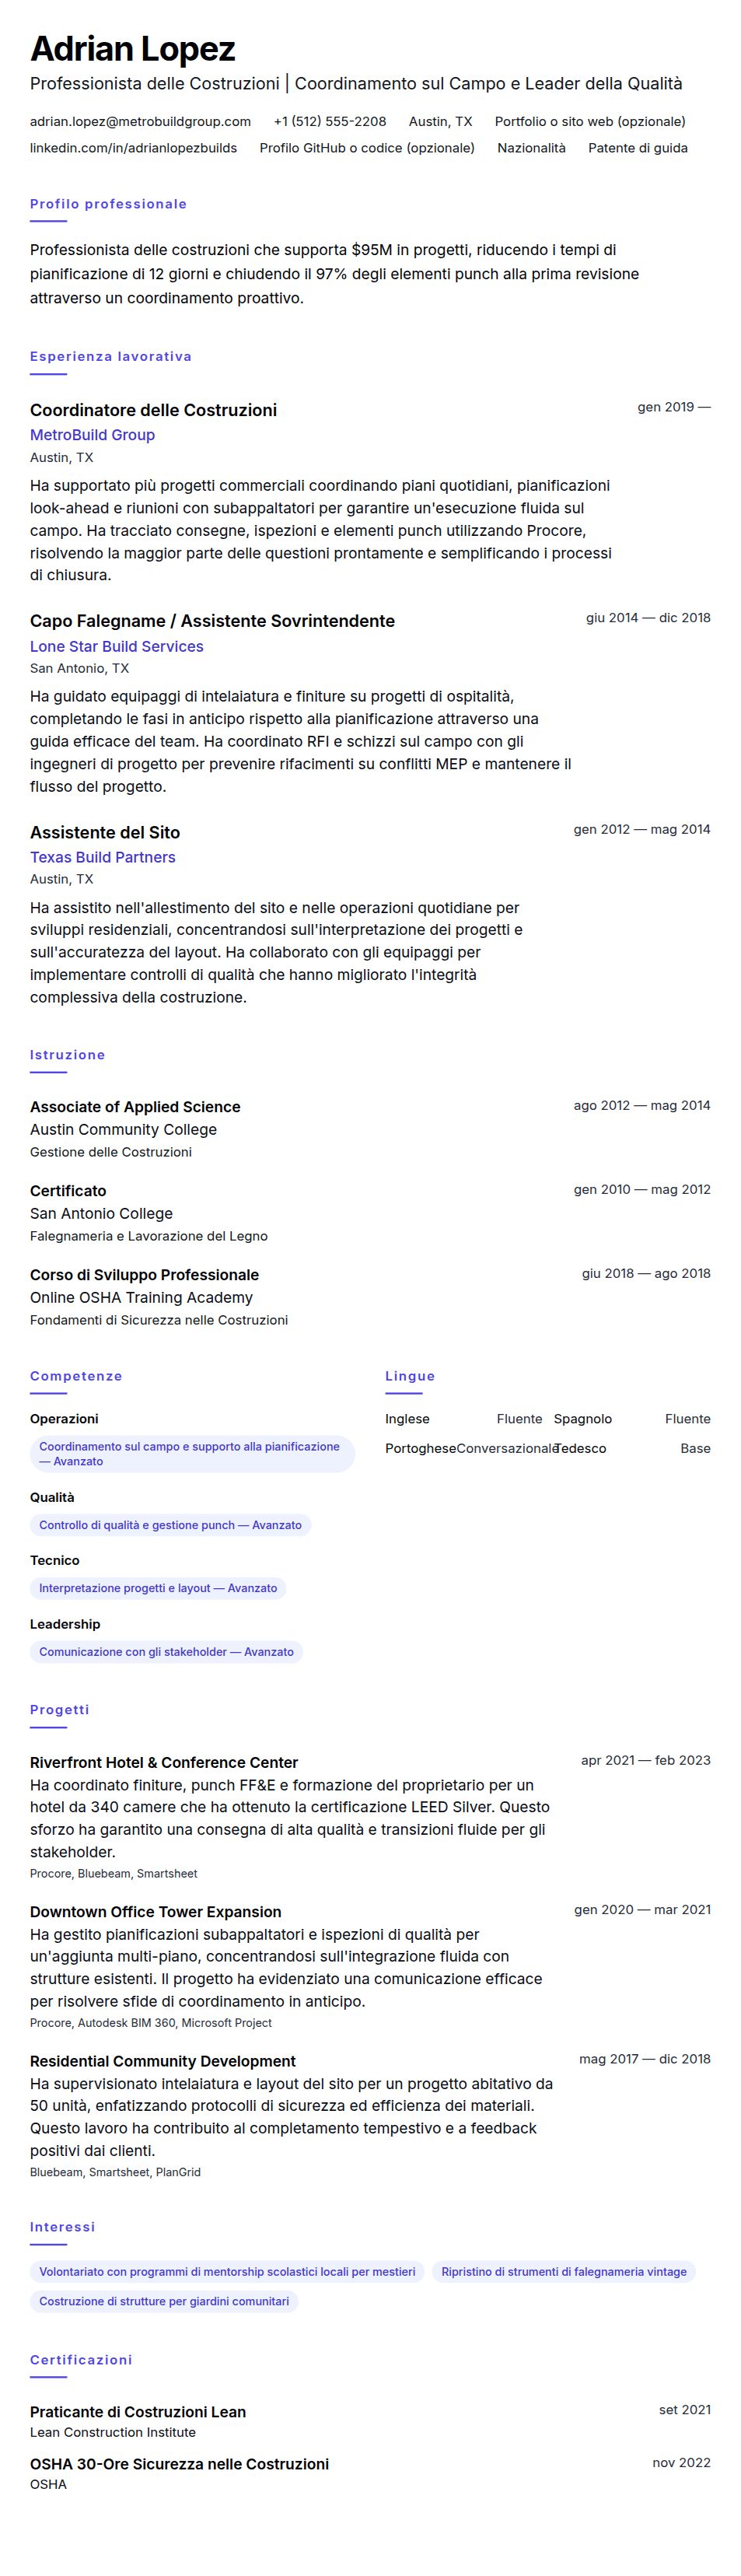Click the Patente di guida field
This screenshot has height=2576, width=741.
coord(638,147)
